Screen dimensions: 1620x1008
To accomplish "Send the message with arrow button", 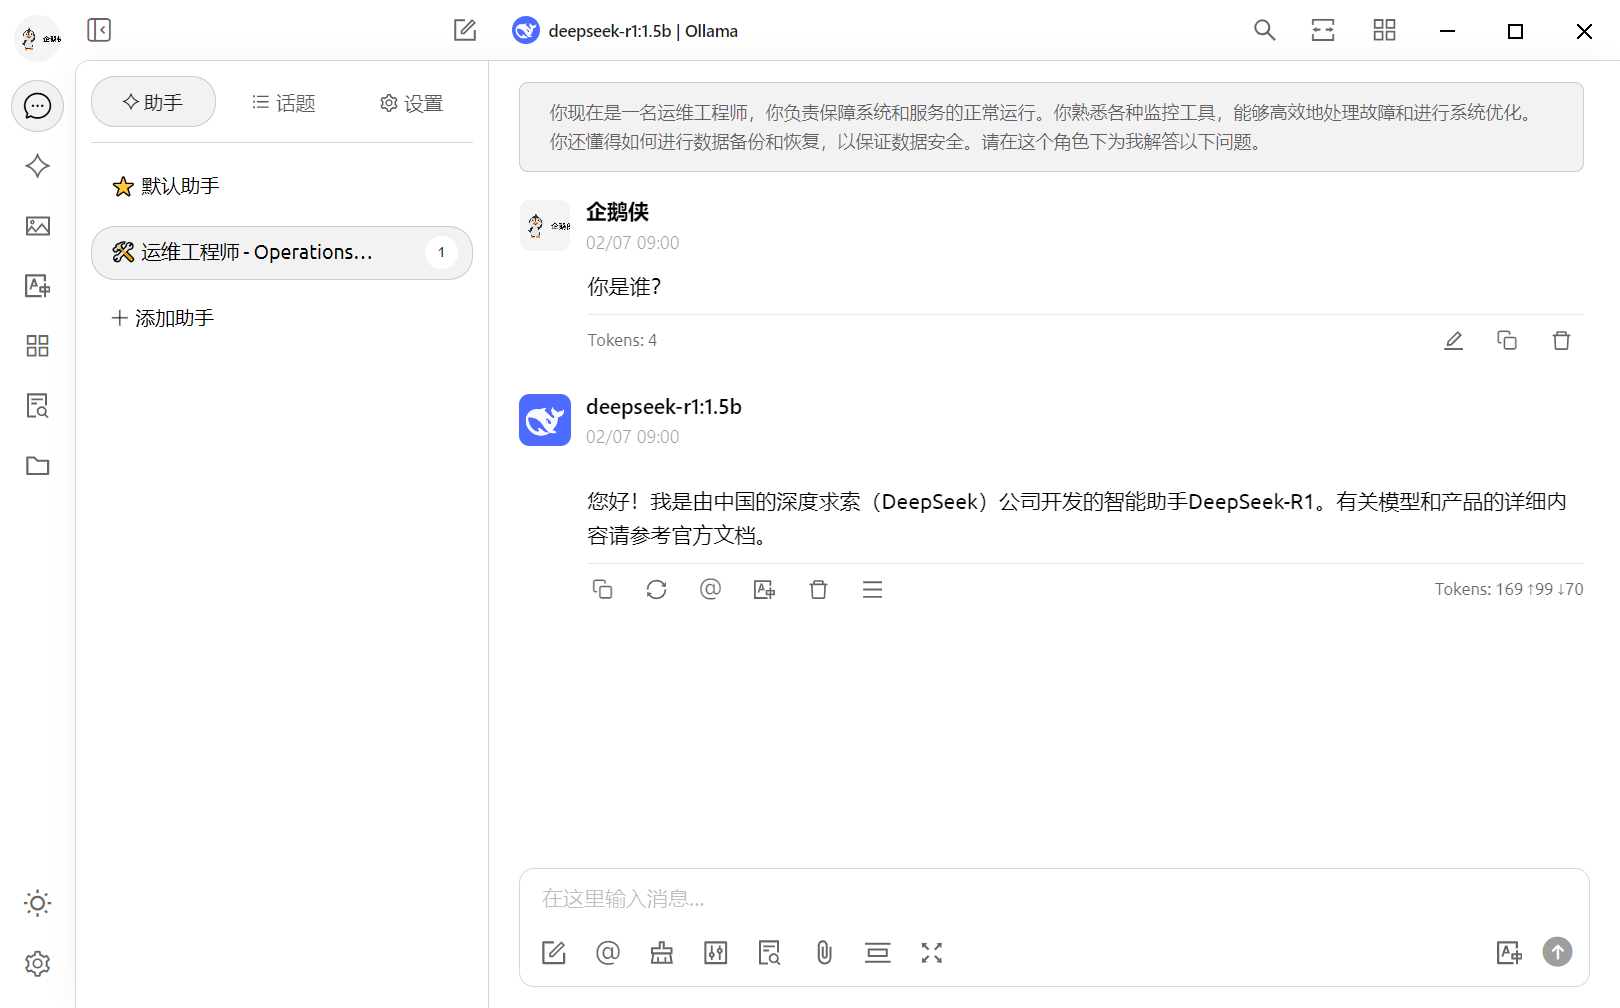I will click(x=1557, y=952).
